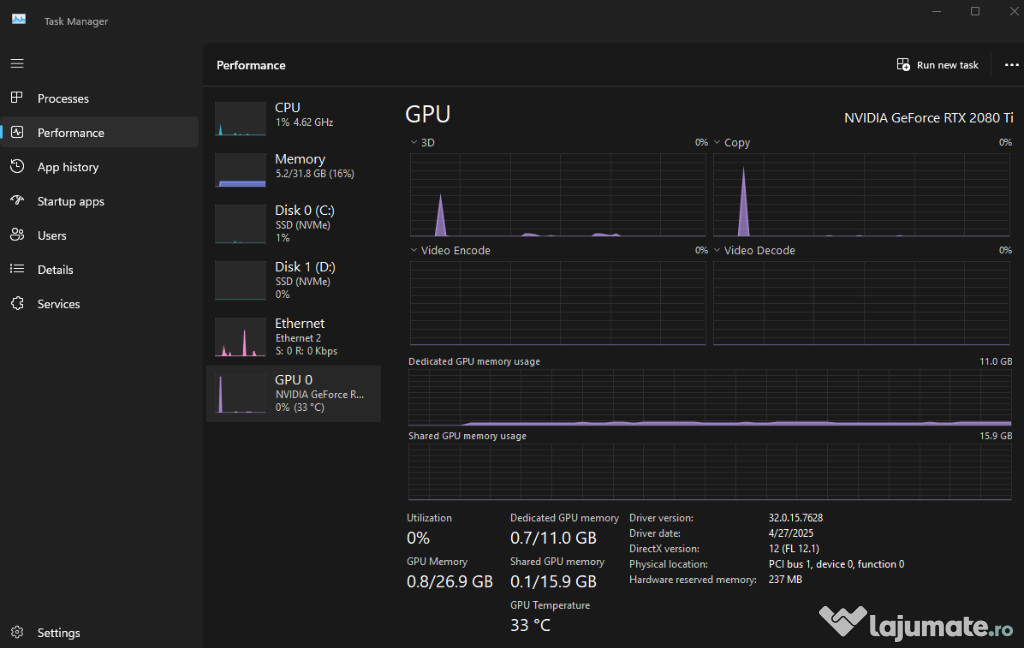Click the driver date 4/27/2025
This screenshot has height=648, width=1024.
click(x=791, y=533)
